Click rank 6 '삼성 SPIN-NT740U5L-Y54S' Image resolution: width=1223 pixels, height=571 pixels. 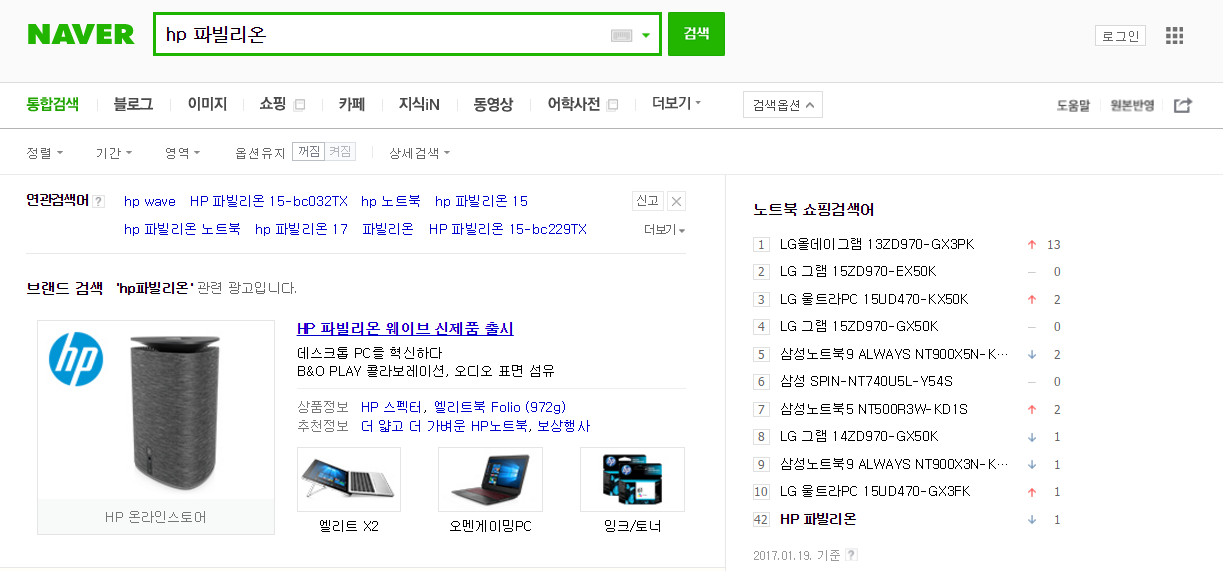click(x=866, y=381)
